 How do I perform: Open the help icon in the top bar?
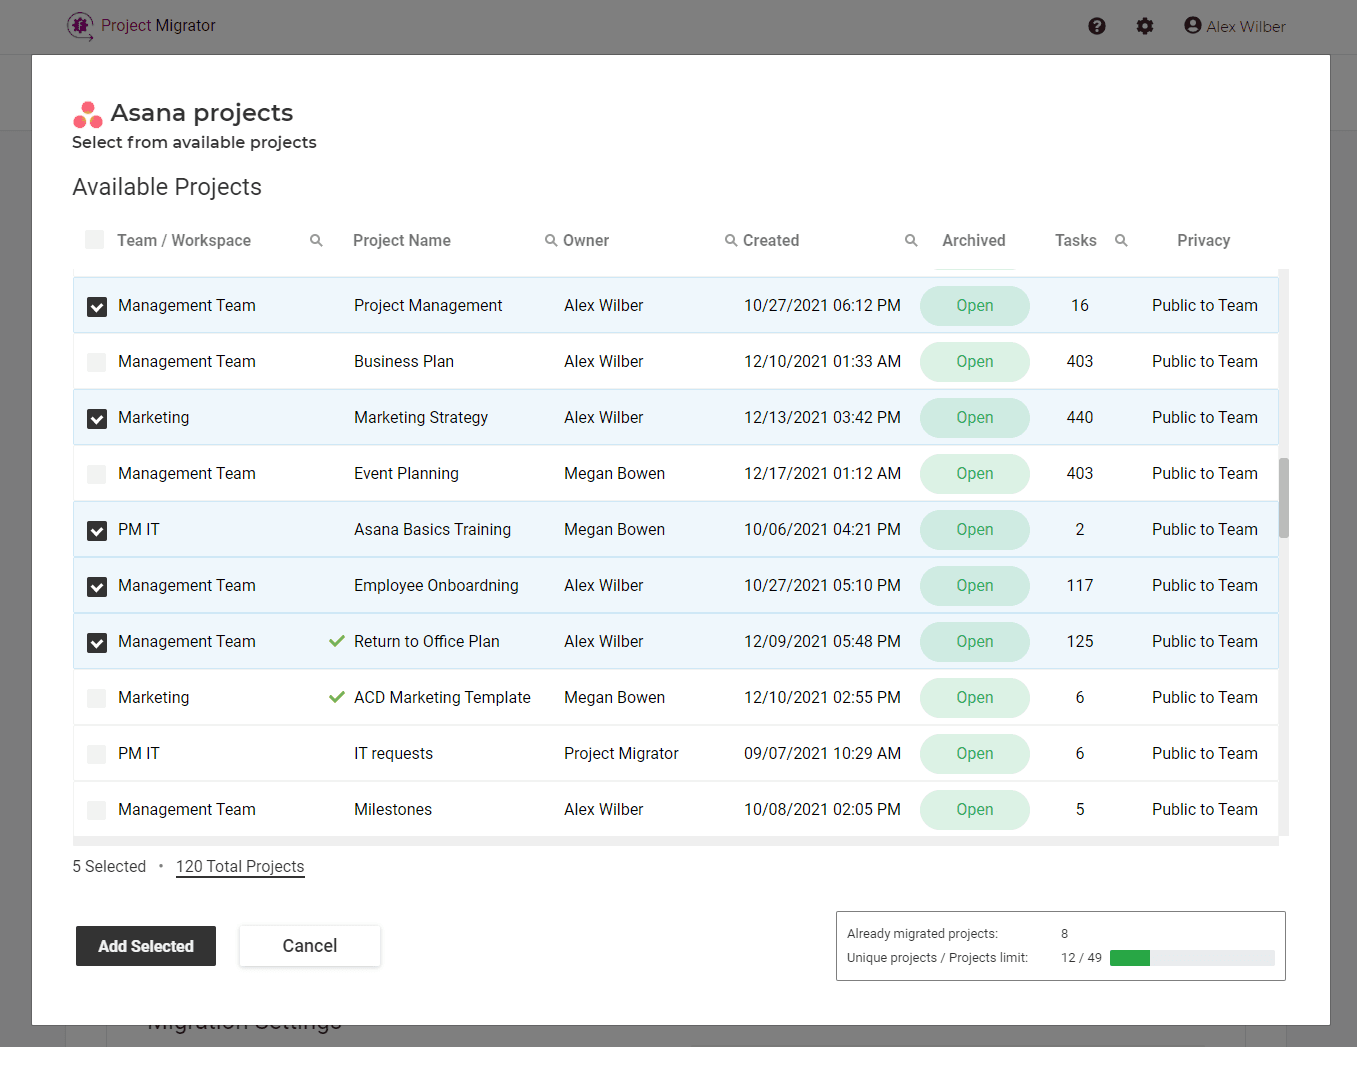[x=1097, y=26]
